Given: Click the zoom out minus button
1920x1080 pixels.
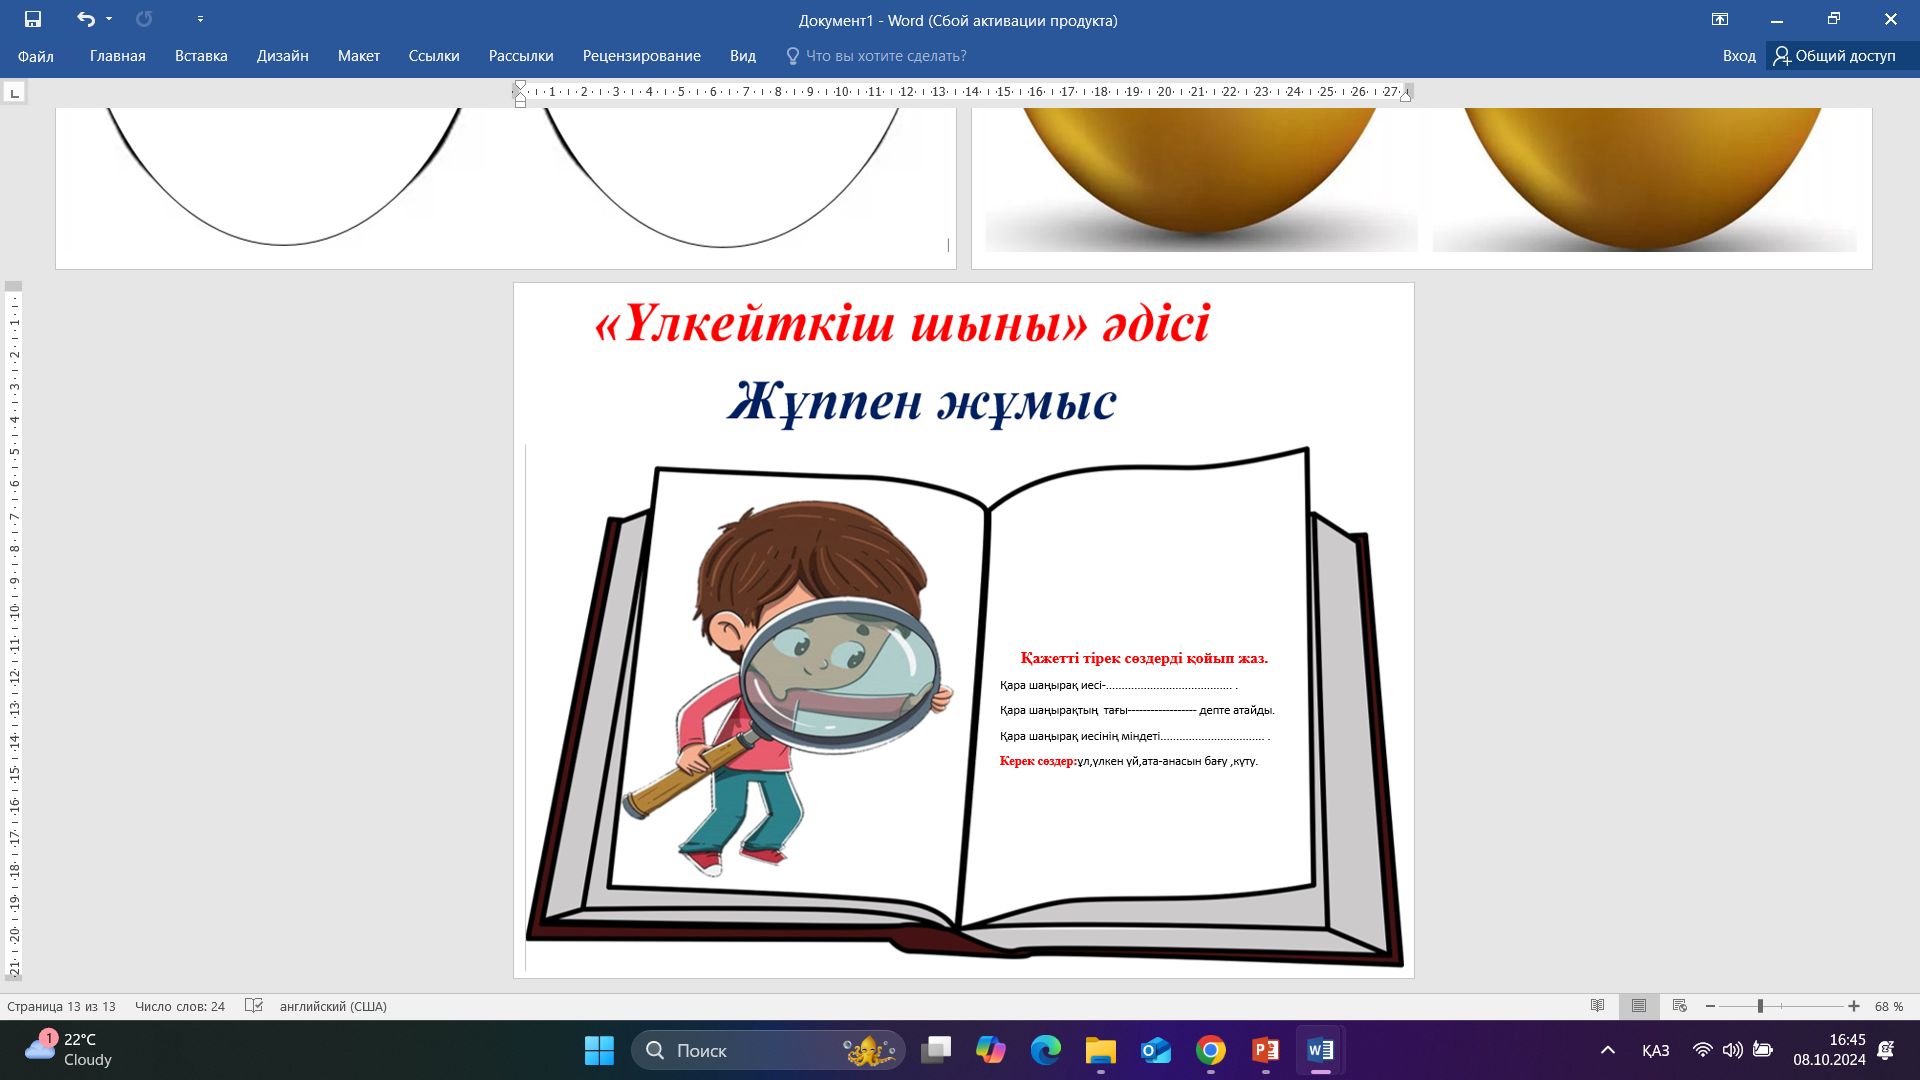Looking at the screenshot, I should [1711, 1006].
